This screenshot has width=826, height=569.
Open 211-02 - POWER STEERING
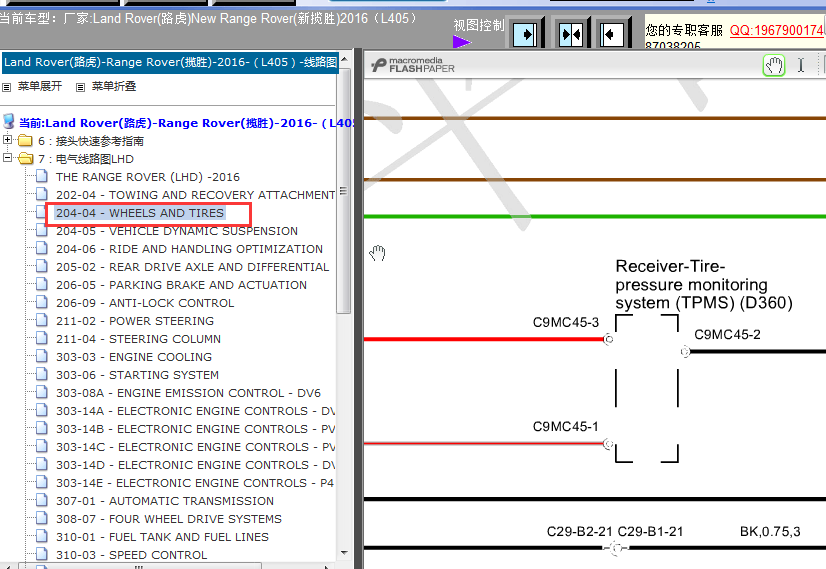(x=135, y=321)
